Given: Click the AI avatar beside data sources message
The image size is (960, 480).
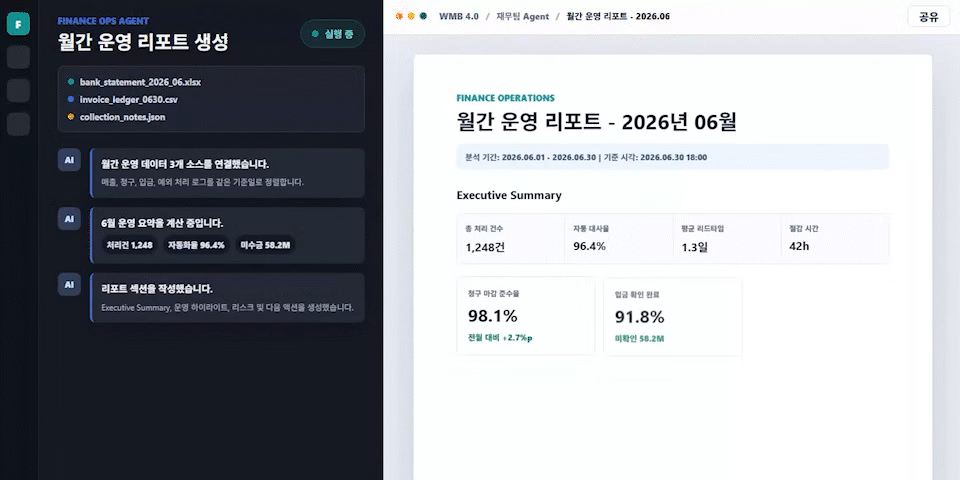Looking at the screenshot, I should pos(69,160).
